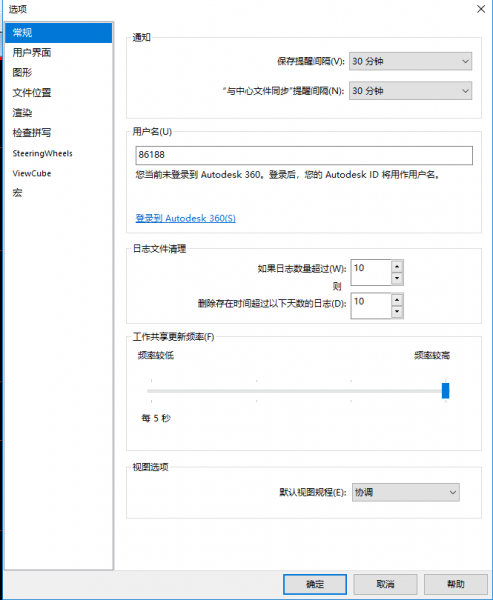
Task: Select the ViewCube category
Action: pyautogui.click(x=59, y=173)
